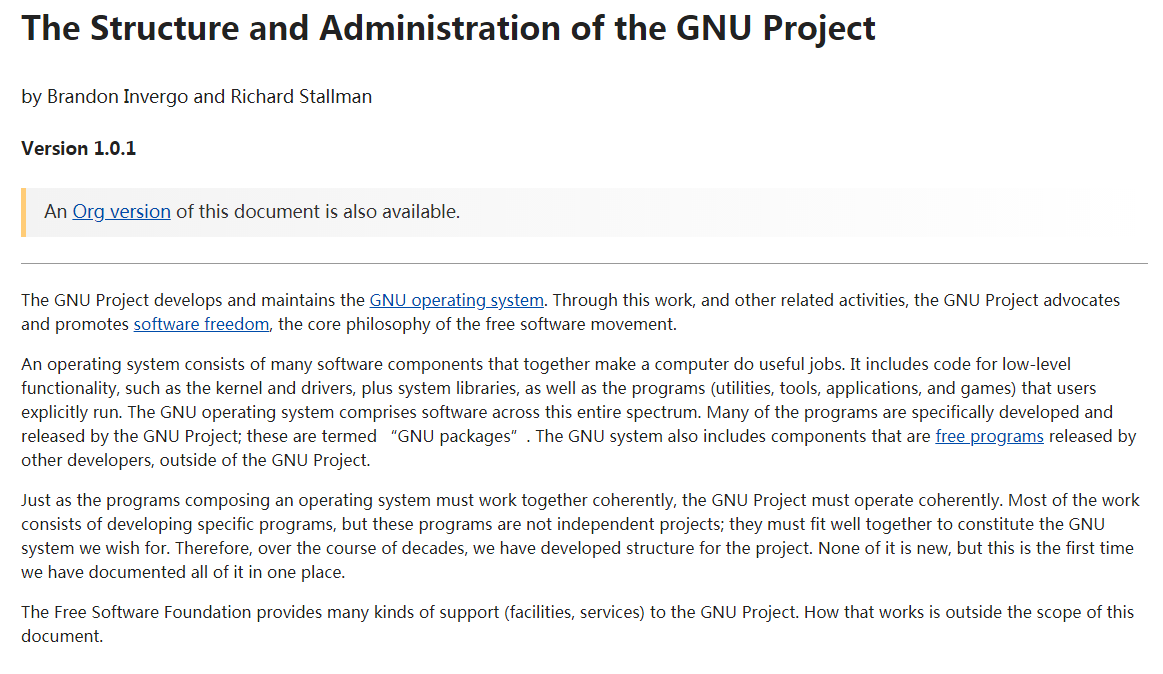
Task: Open the software freedom link
Action: (201, 324)
